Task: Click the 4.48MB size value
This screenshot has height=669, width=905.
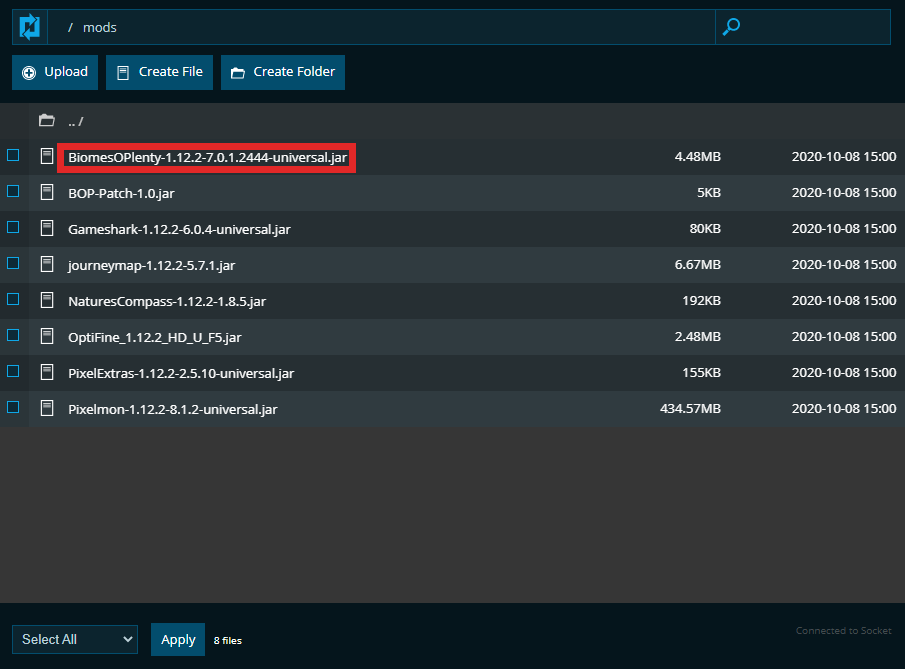Action: [698, 156]
